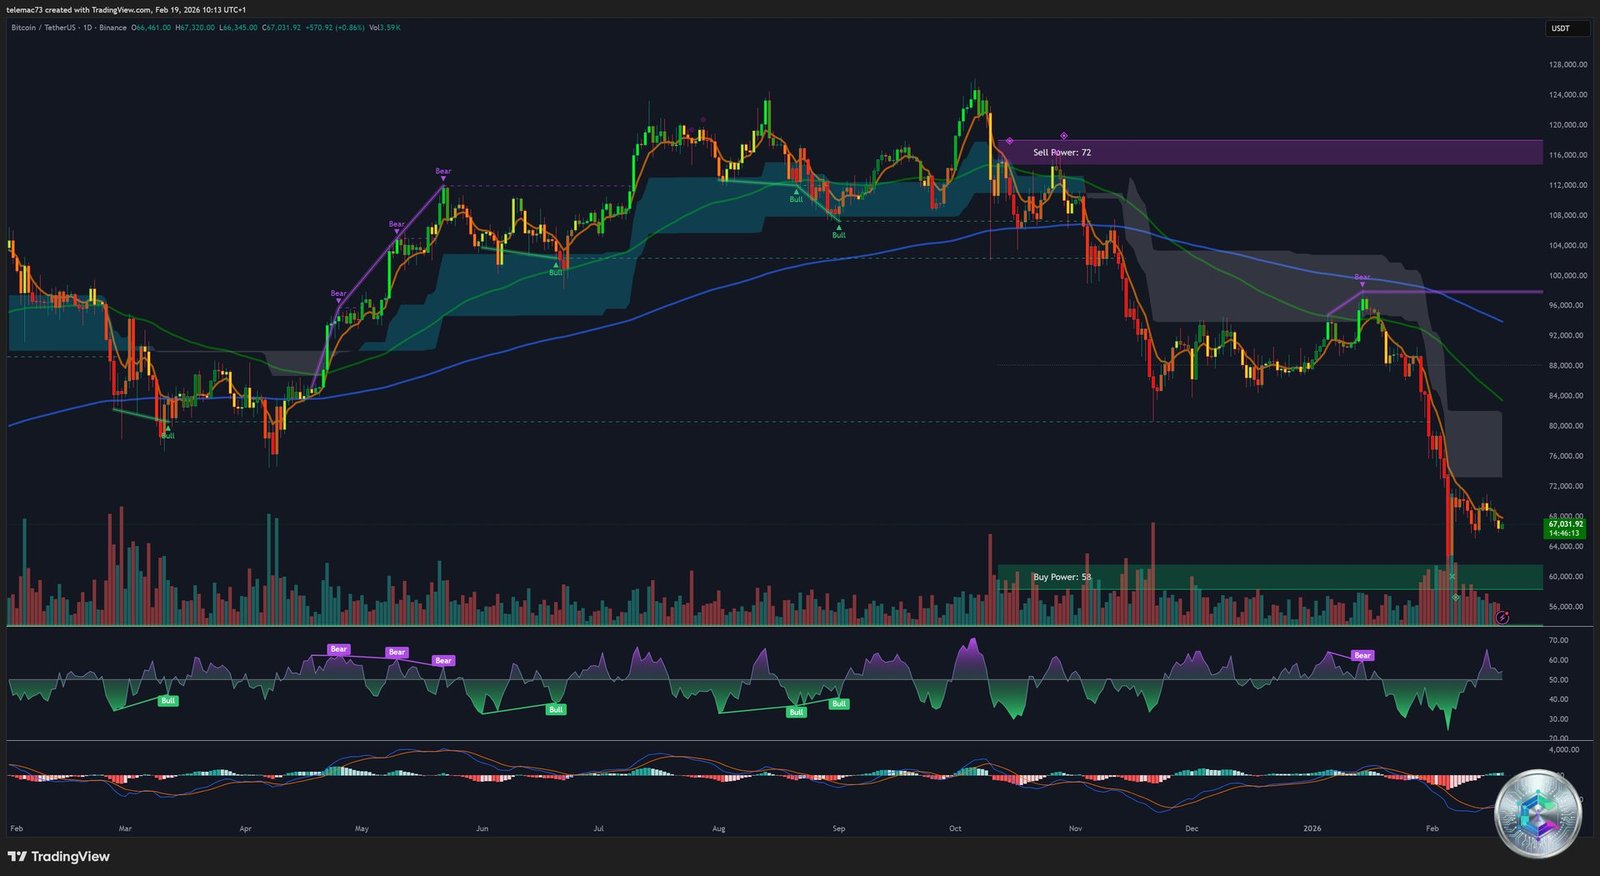Click the Oct label on the time axis
The width and height of the screenshot is (1600, 876).
[955, 828]
